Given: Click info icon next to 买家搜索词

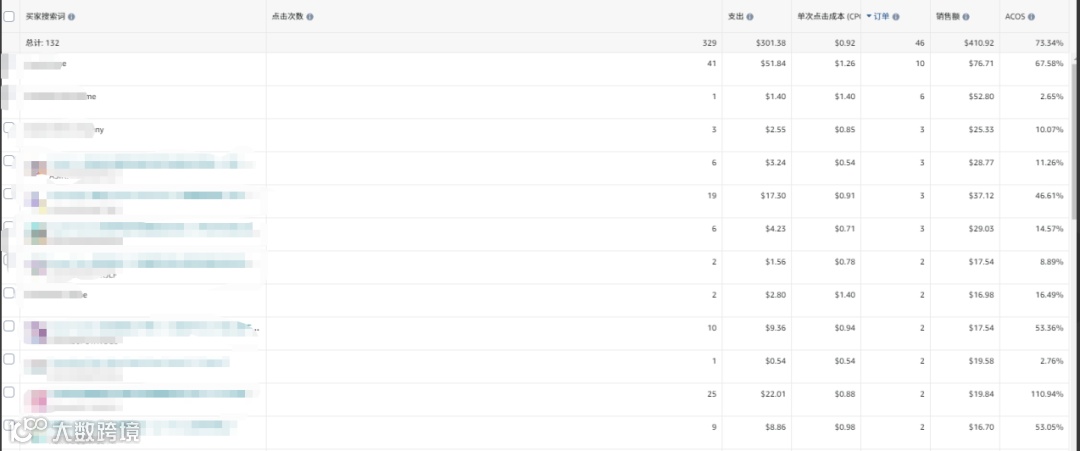Looking at the screenshot, I should tap(71, 17).
